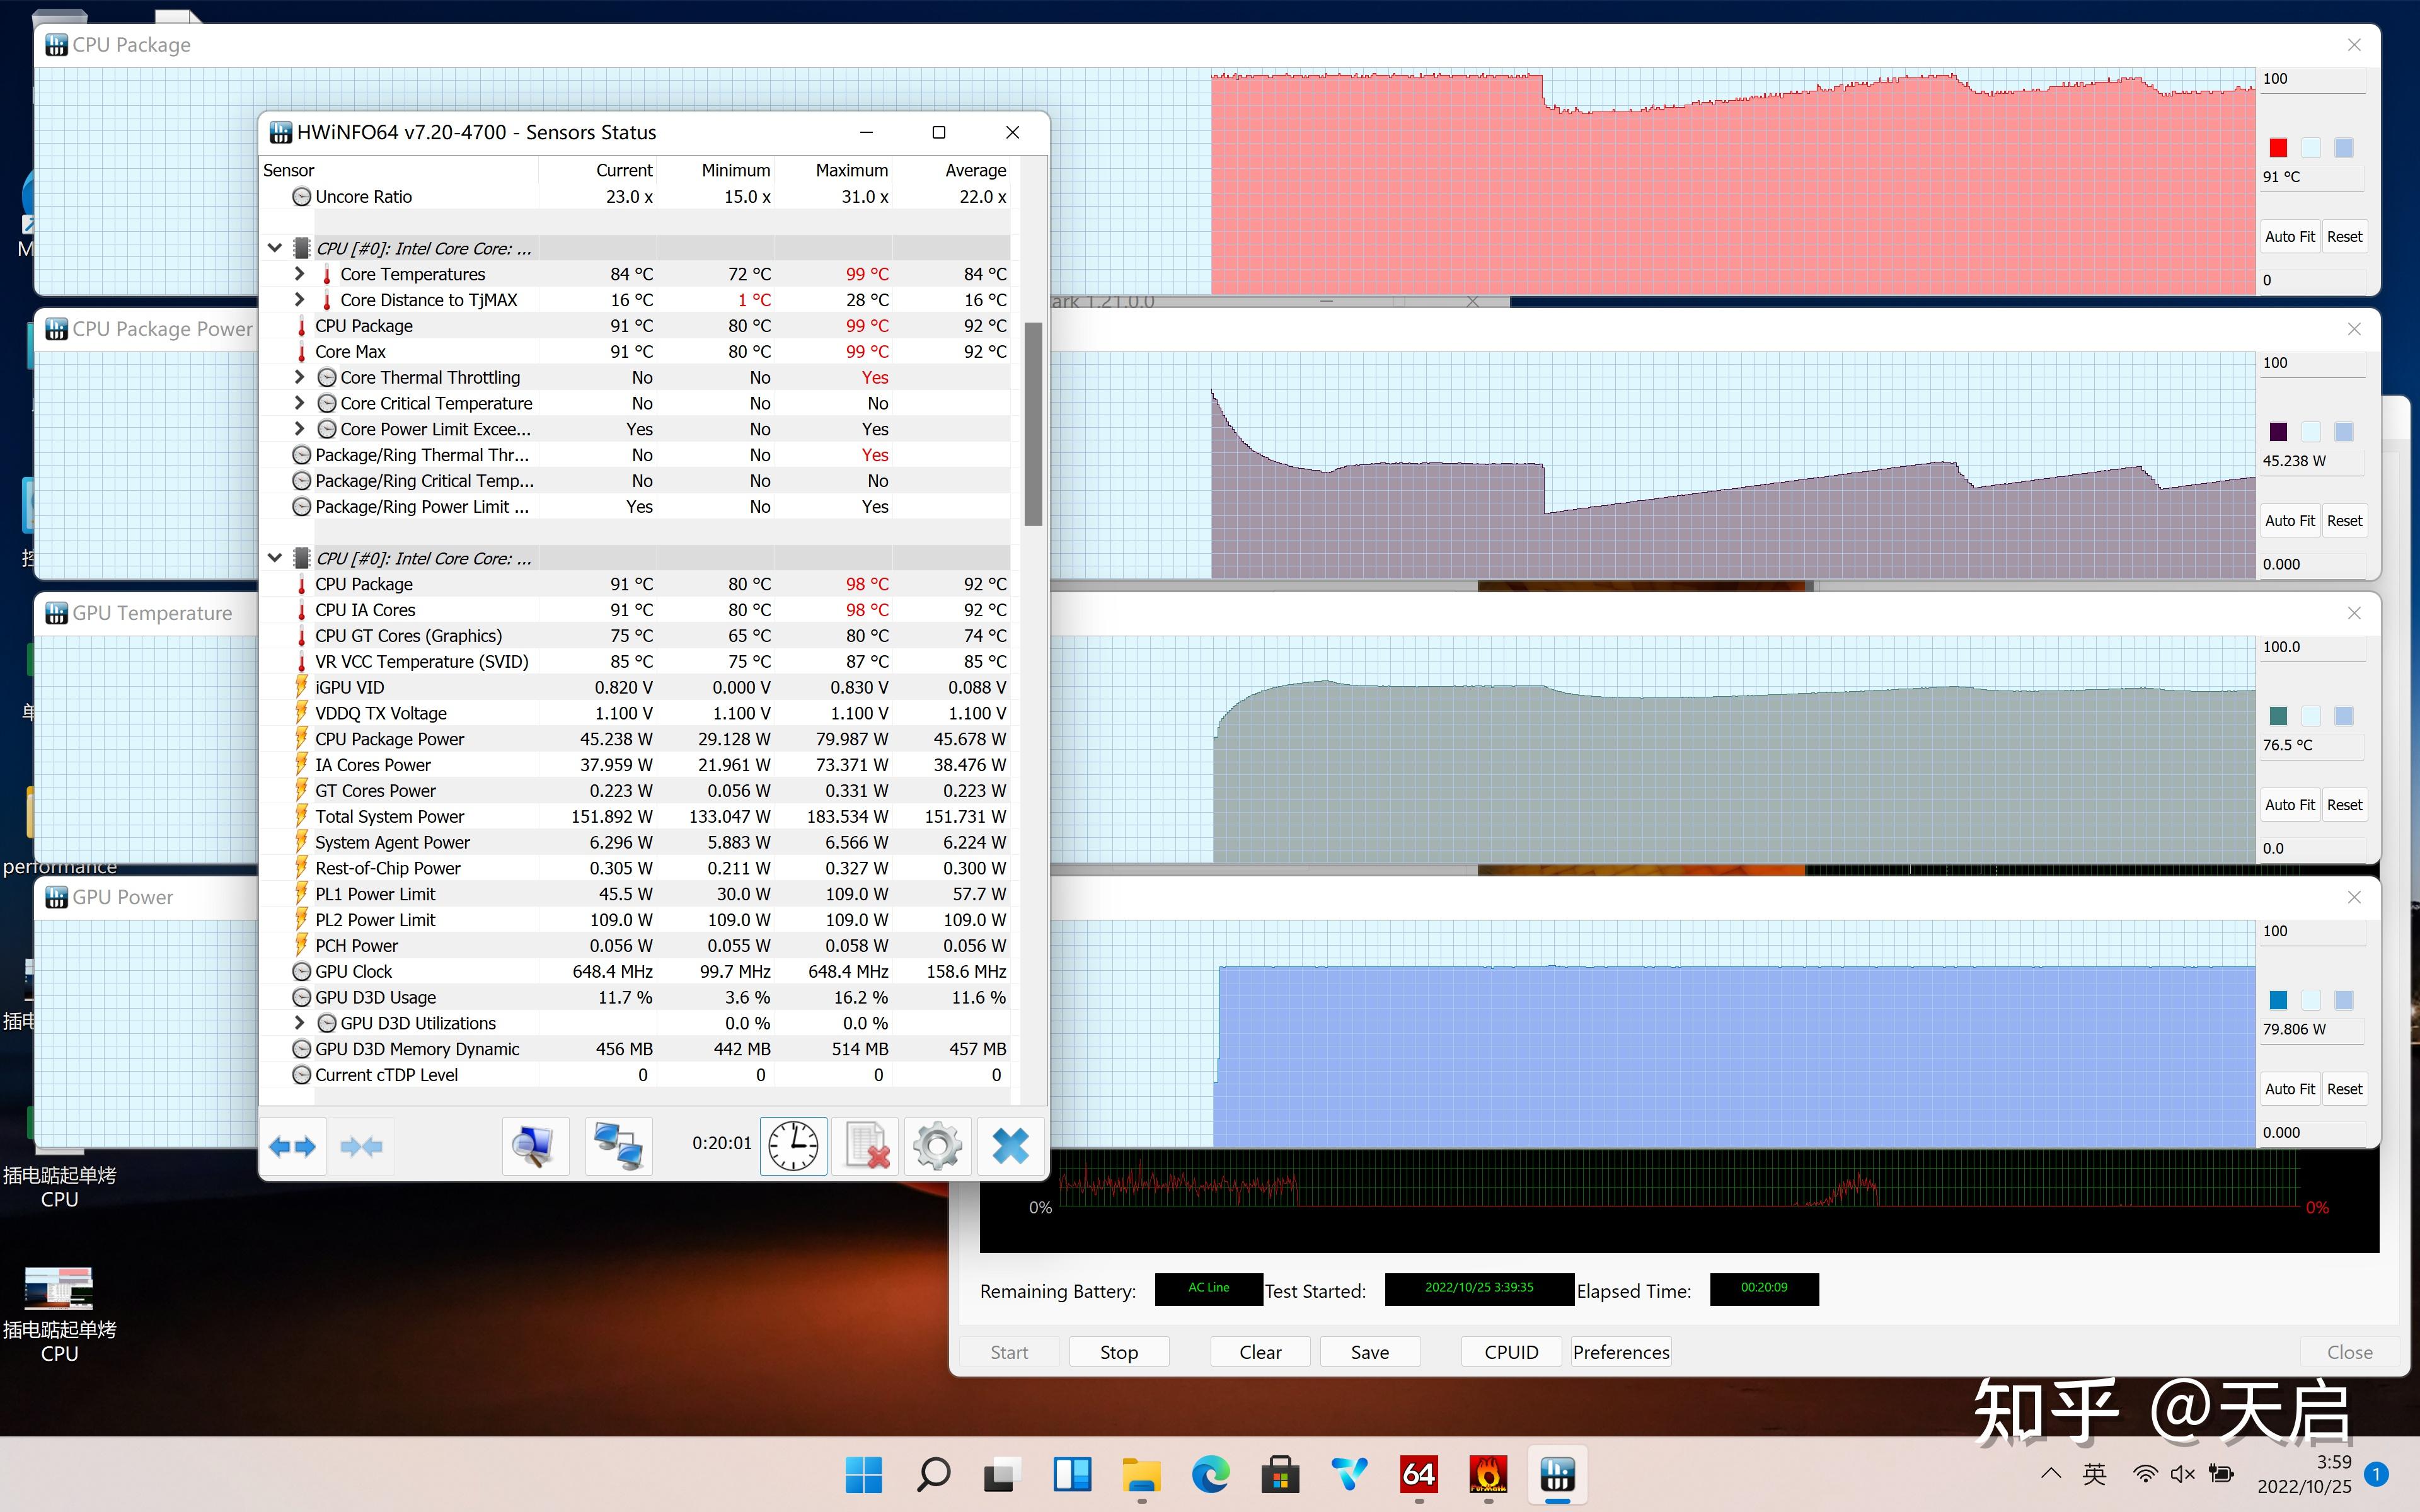
Task: Expand the Core Distance to TjMAX row
Action: (299, 299)
